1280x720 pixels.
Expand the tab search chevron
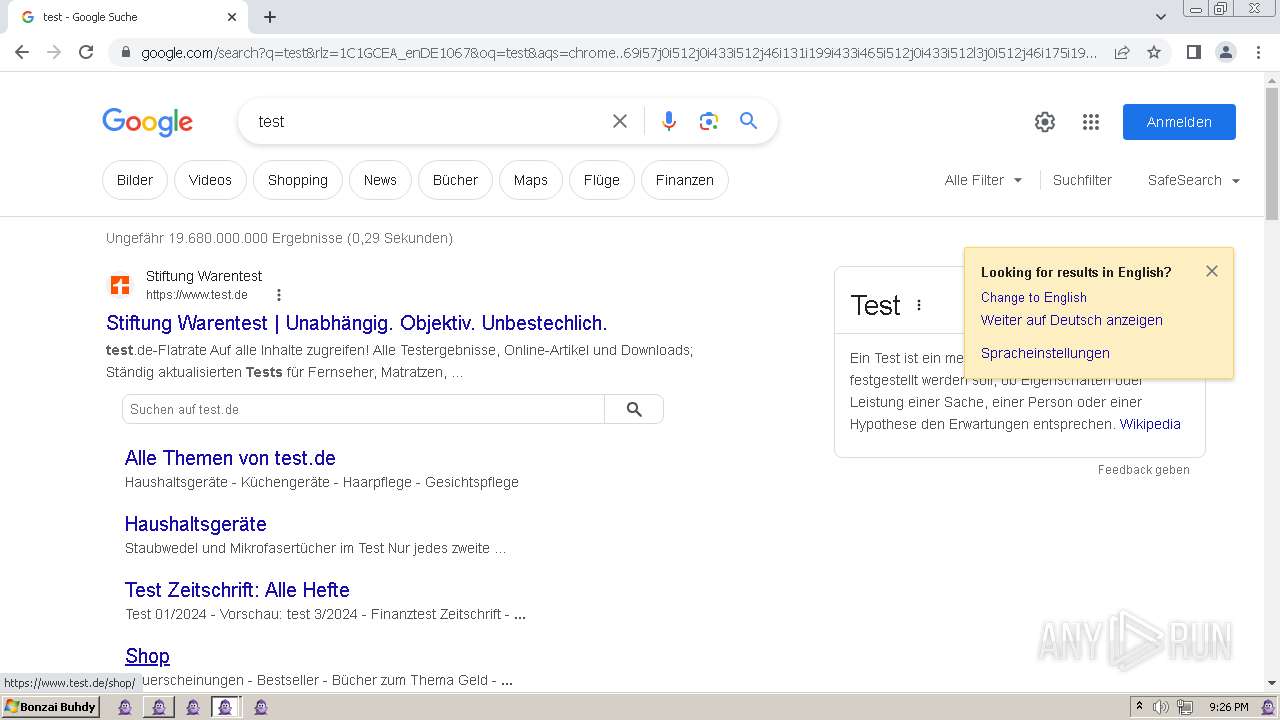tap(1161, 17)
